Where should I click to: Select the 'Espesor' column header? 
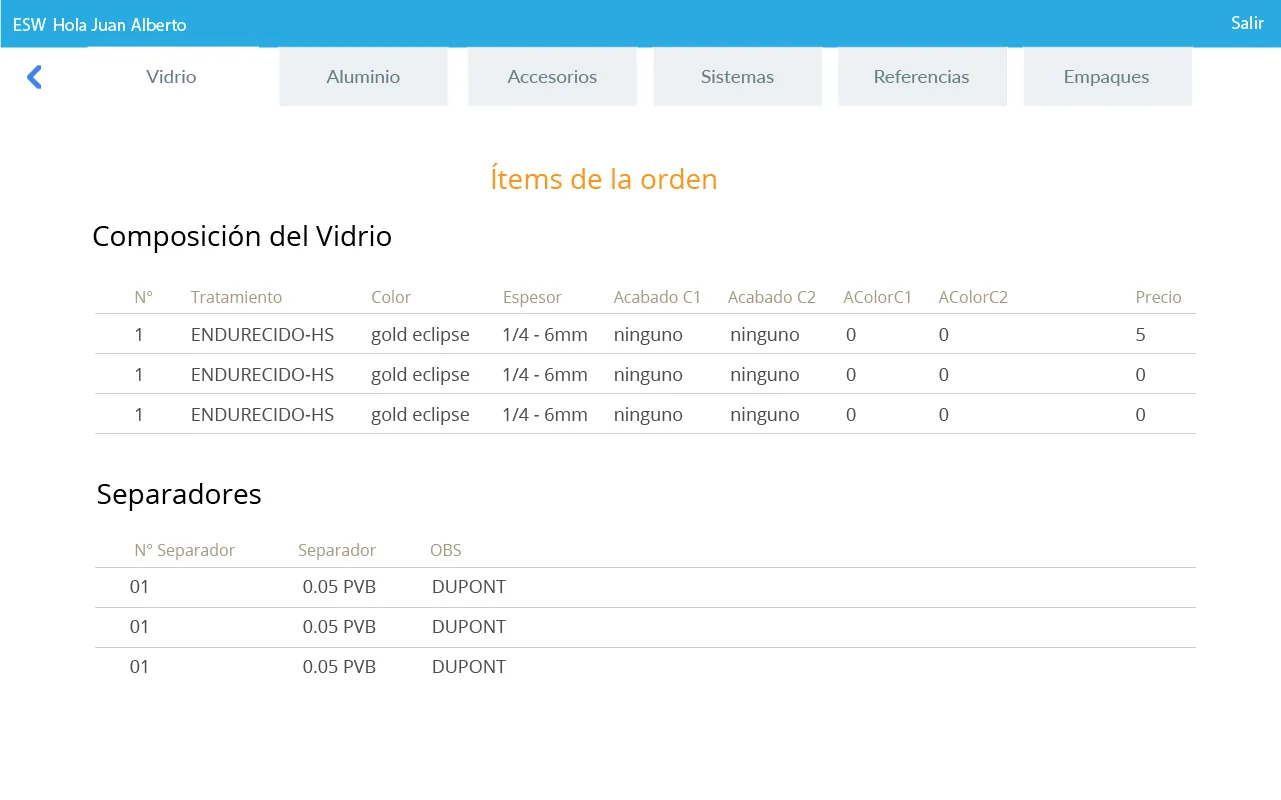532,297
